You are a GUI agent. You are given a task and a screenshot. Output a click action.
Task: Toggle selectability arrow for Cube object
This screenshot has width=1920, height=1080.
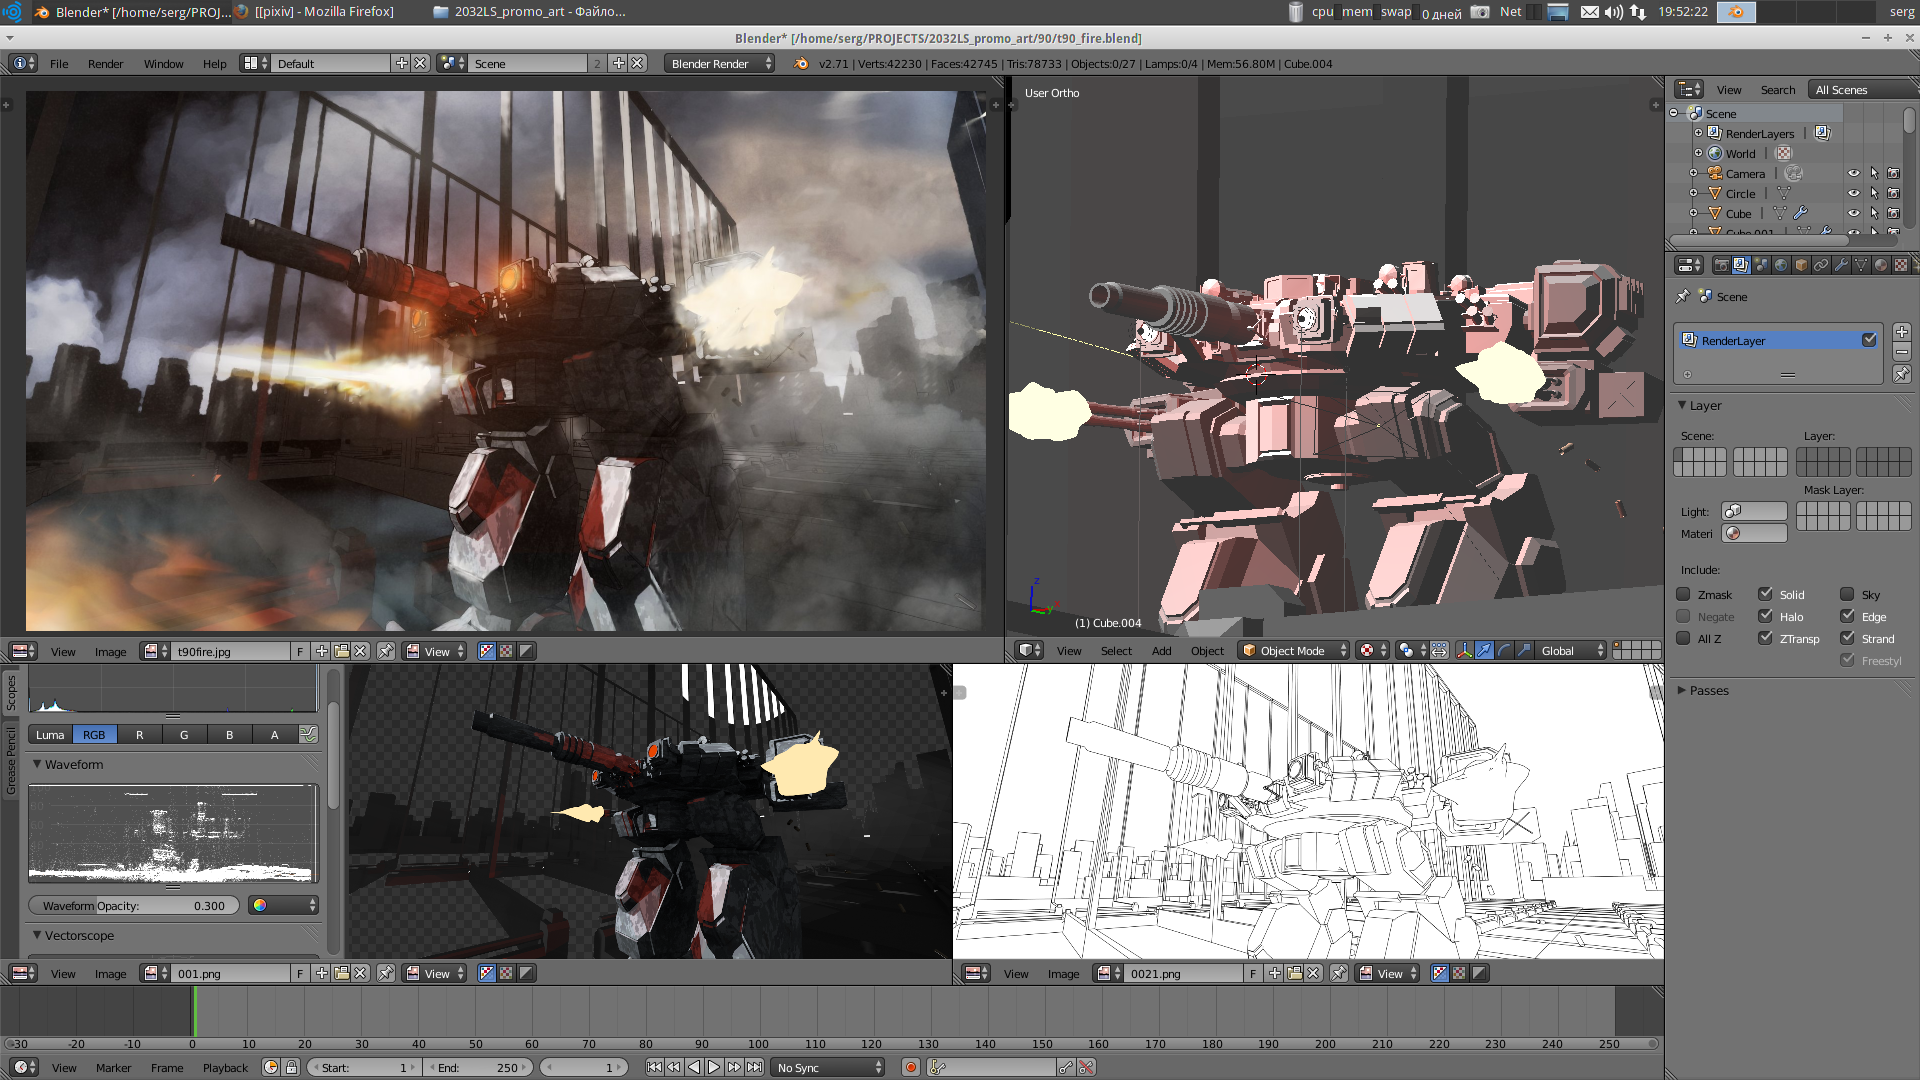1874,214
